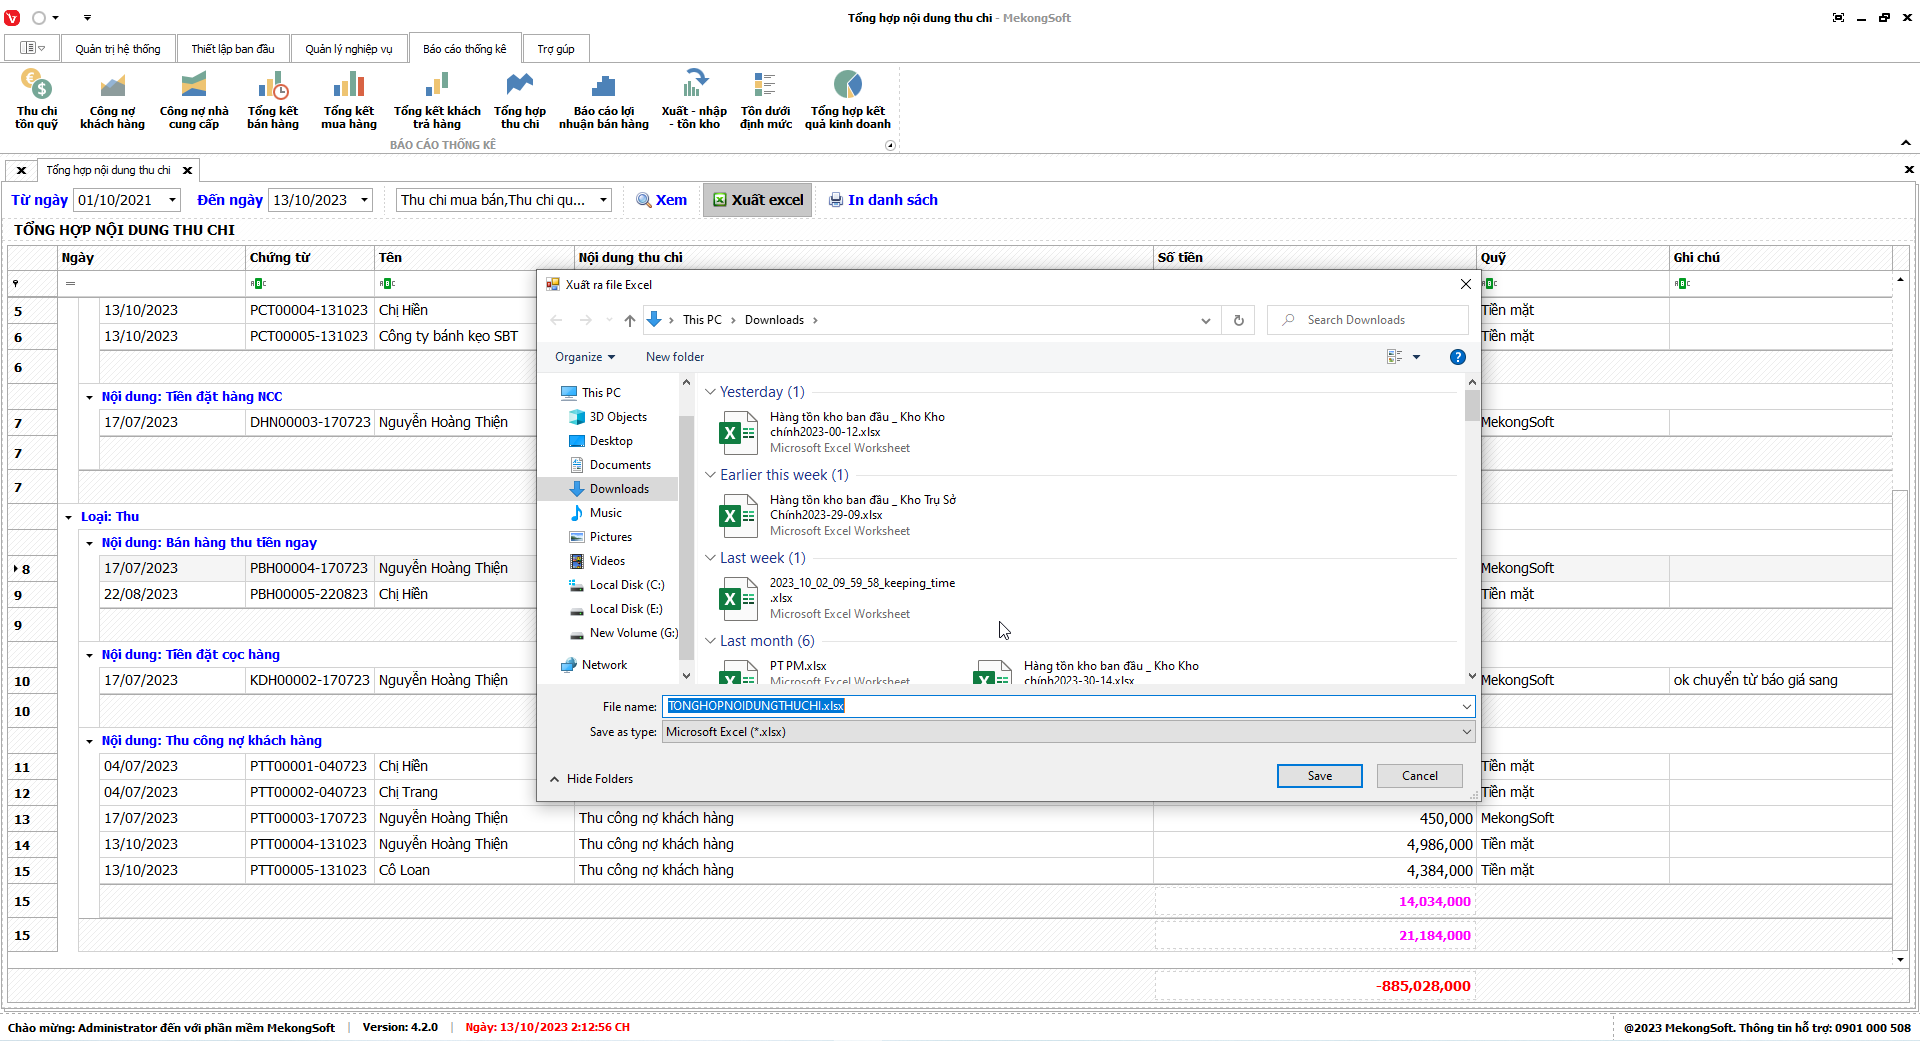
Task: Click the help icon in save dialog
Action: (1457, 357)
